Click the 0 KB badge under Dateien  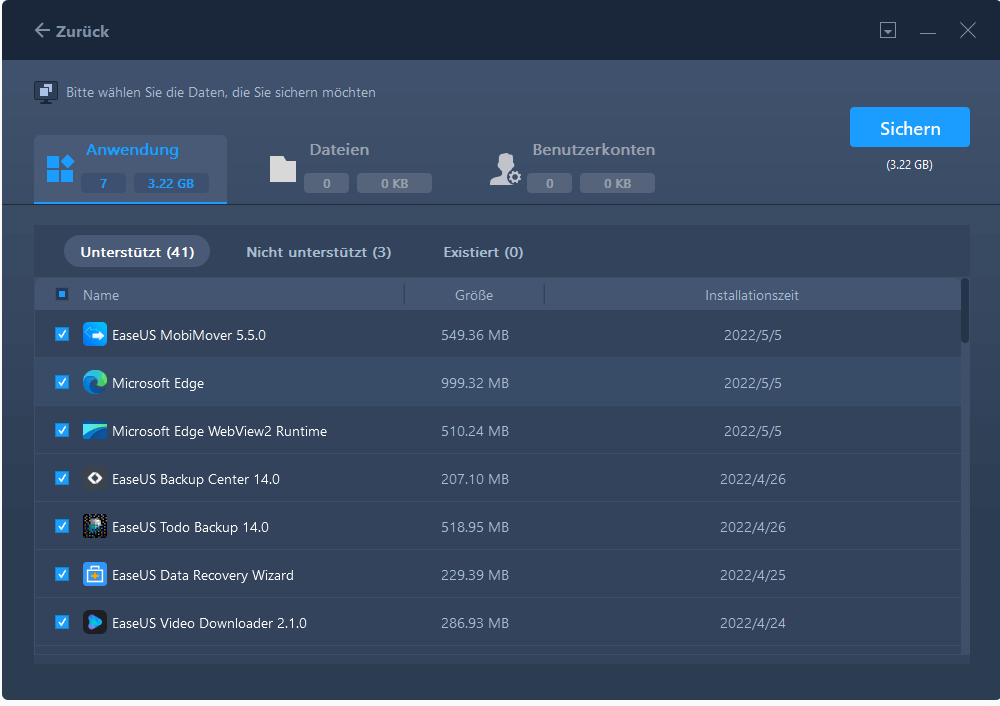point(394,184)
